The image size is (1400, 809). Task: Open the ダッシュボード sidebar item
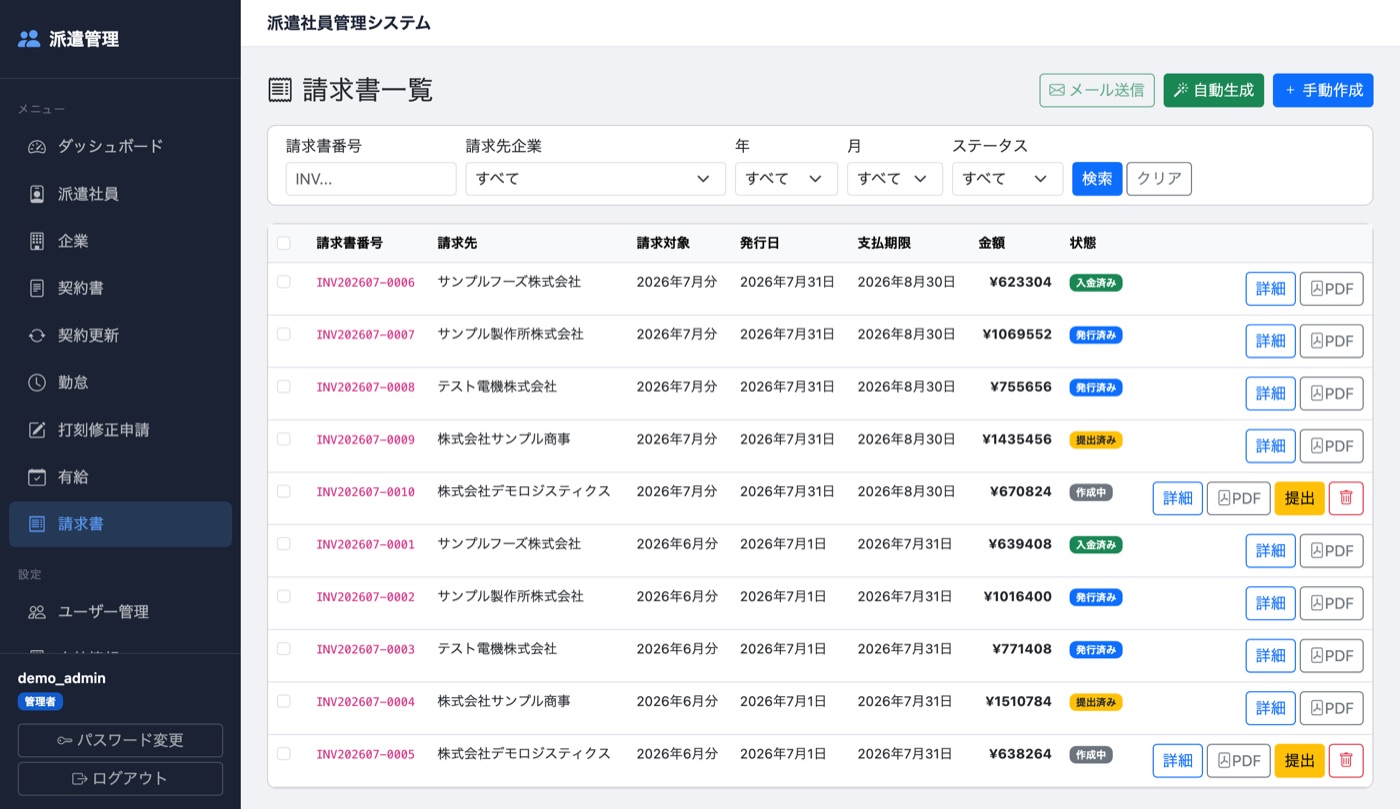120,146
